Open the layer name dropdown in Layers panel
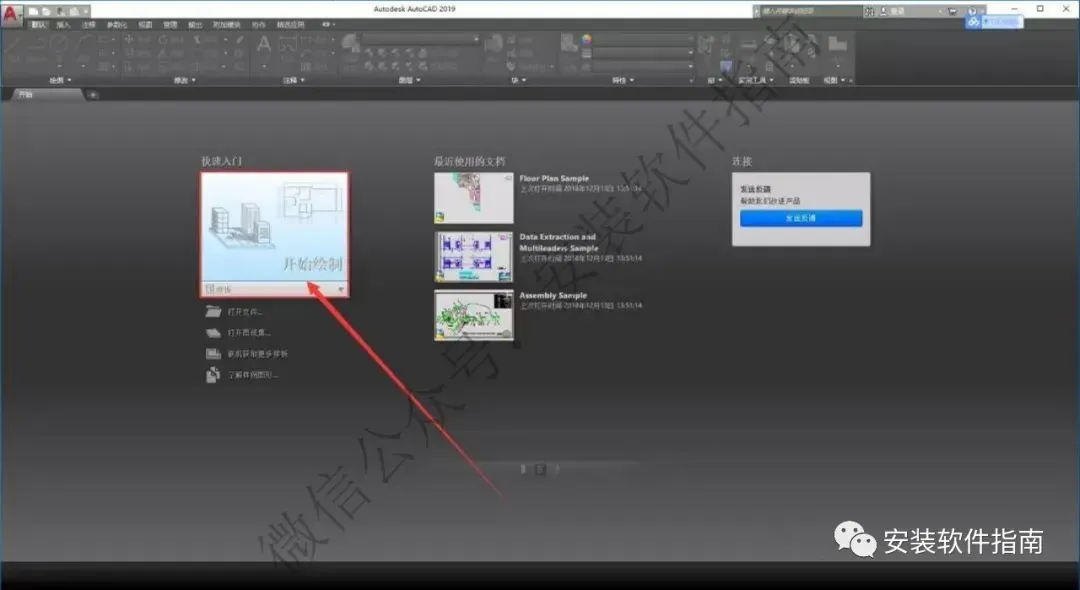1080x590 pixels. tap(421, 40)
